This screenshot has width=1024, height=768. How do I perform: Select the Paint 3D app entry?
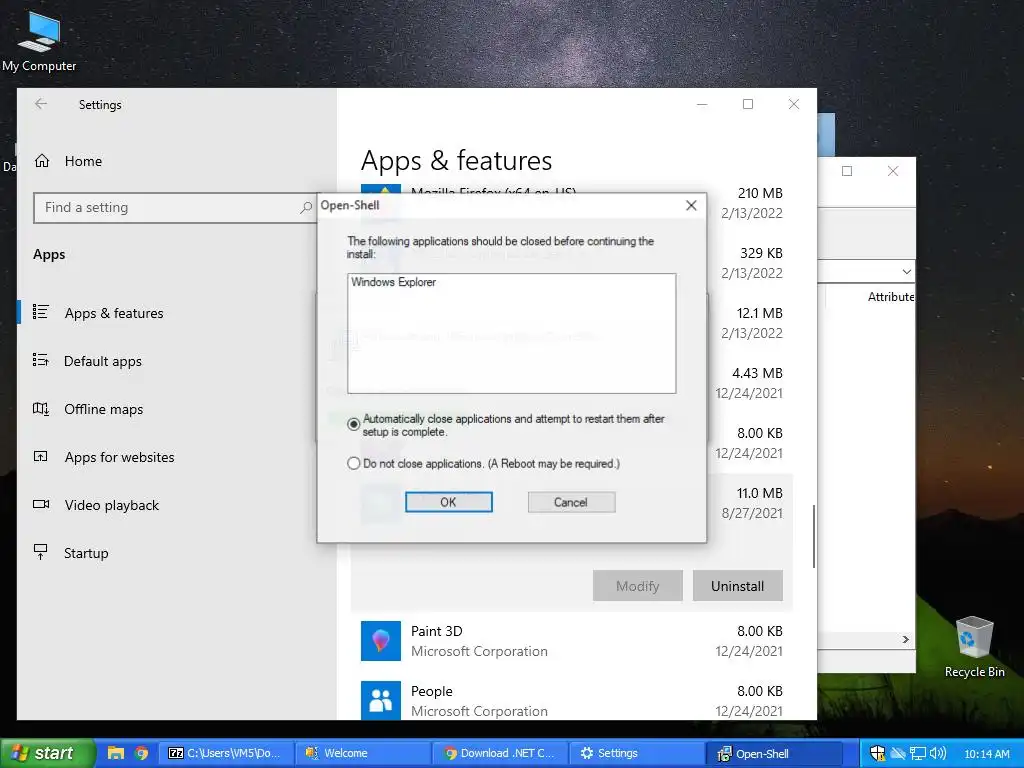[572, 641]
